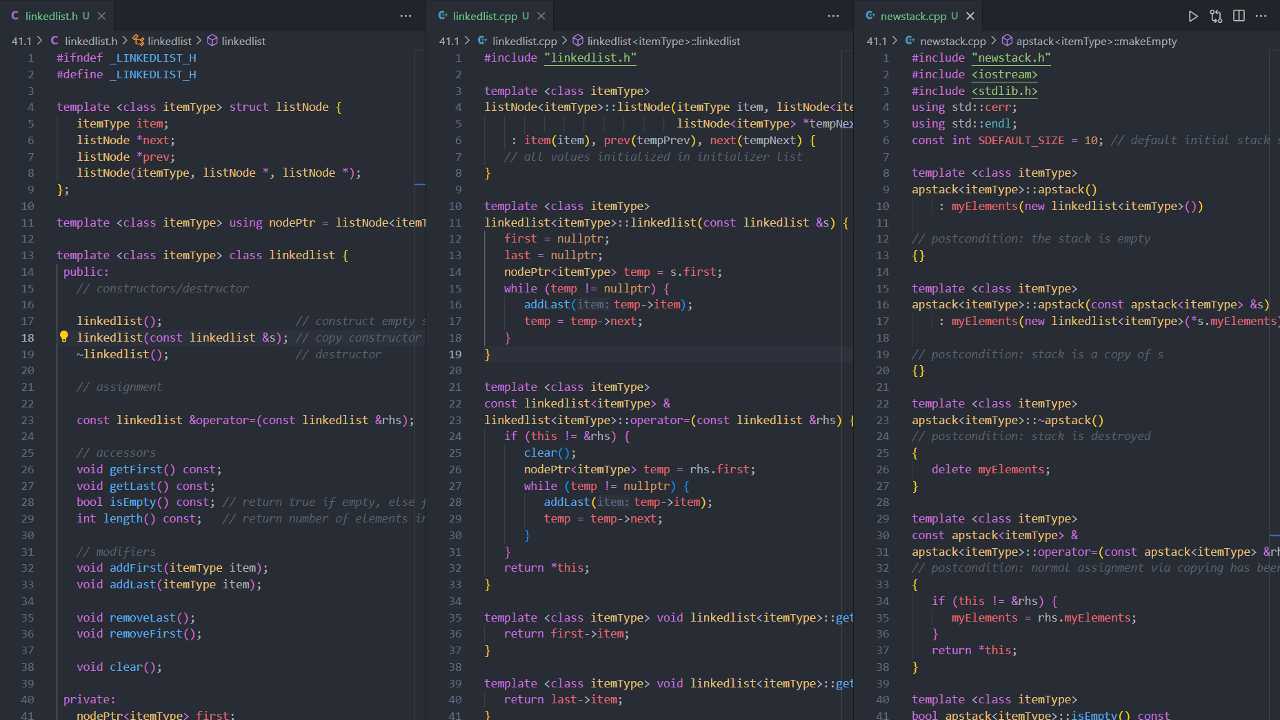Close the linkedlist.h tab
This screenshot has height=720, width=1280.
[102, 16]
